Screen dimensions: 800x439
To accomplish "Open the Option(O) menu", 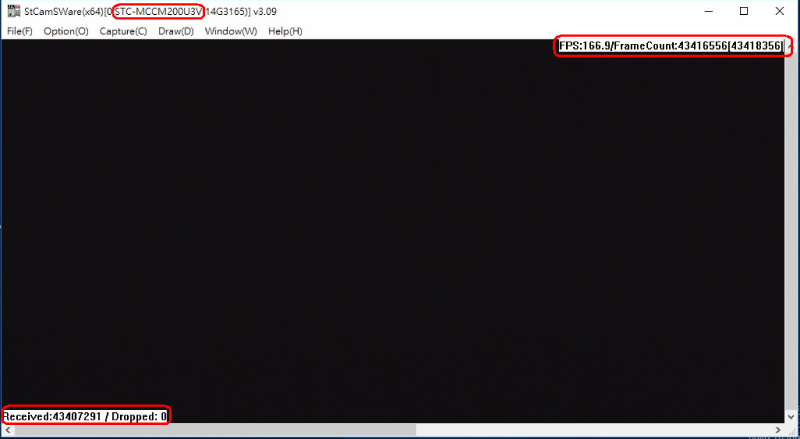I will [65, 31].
